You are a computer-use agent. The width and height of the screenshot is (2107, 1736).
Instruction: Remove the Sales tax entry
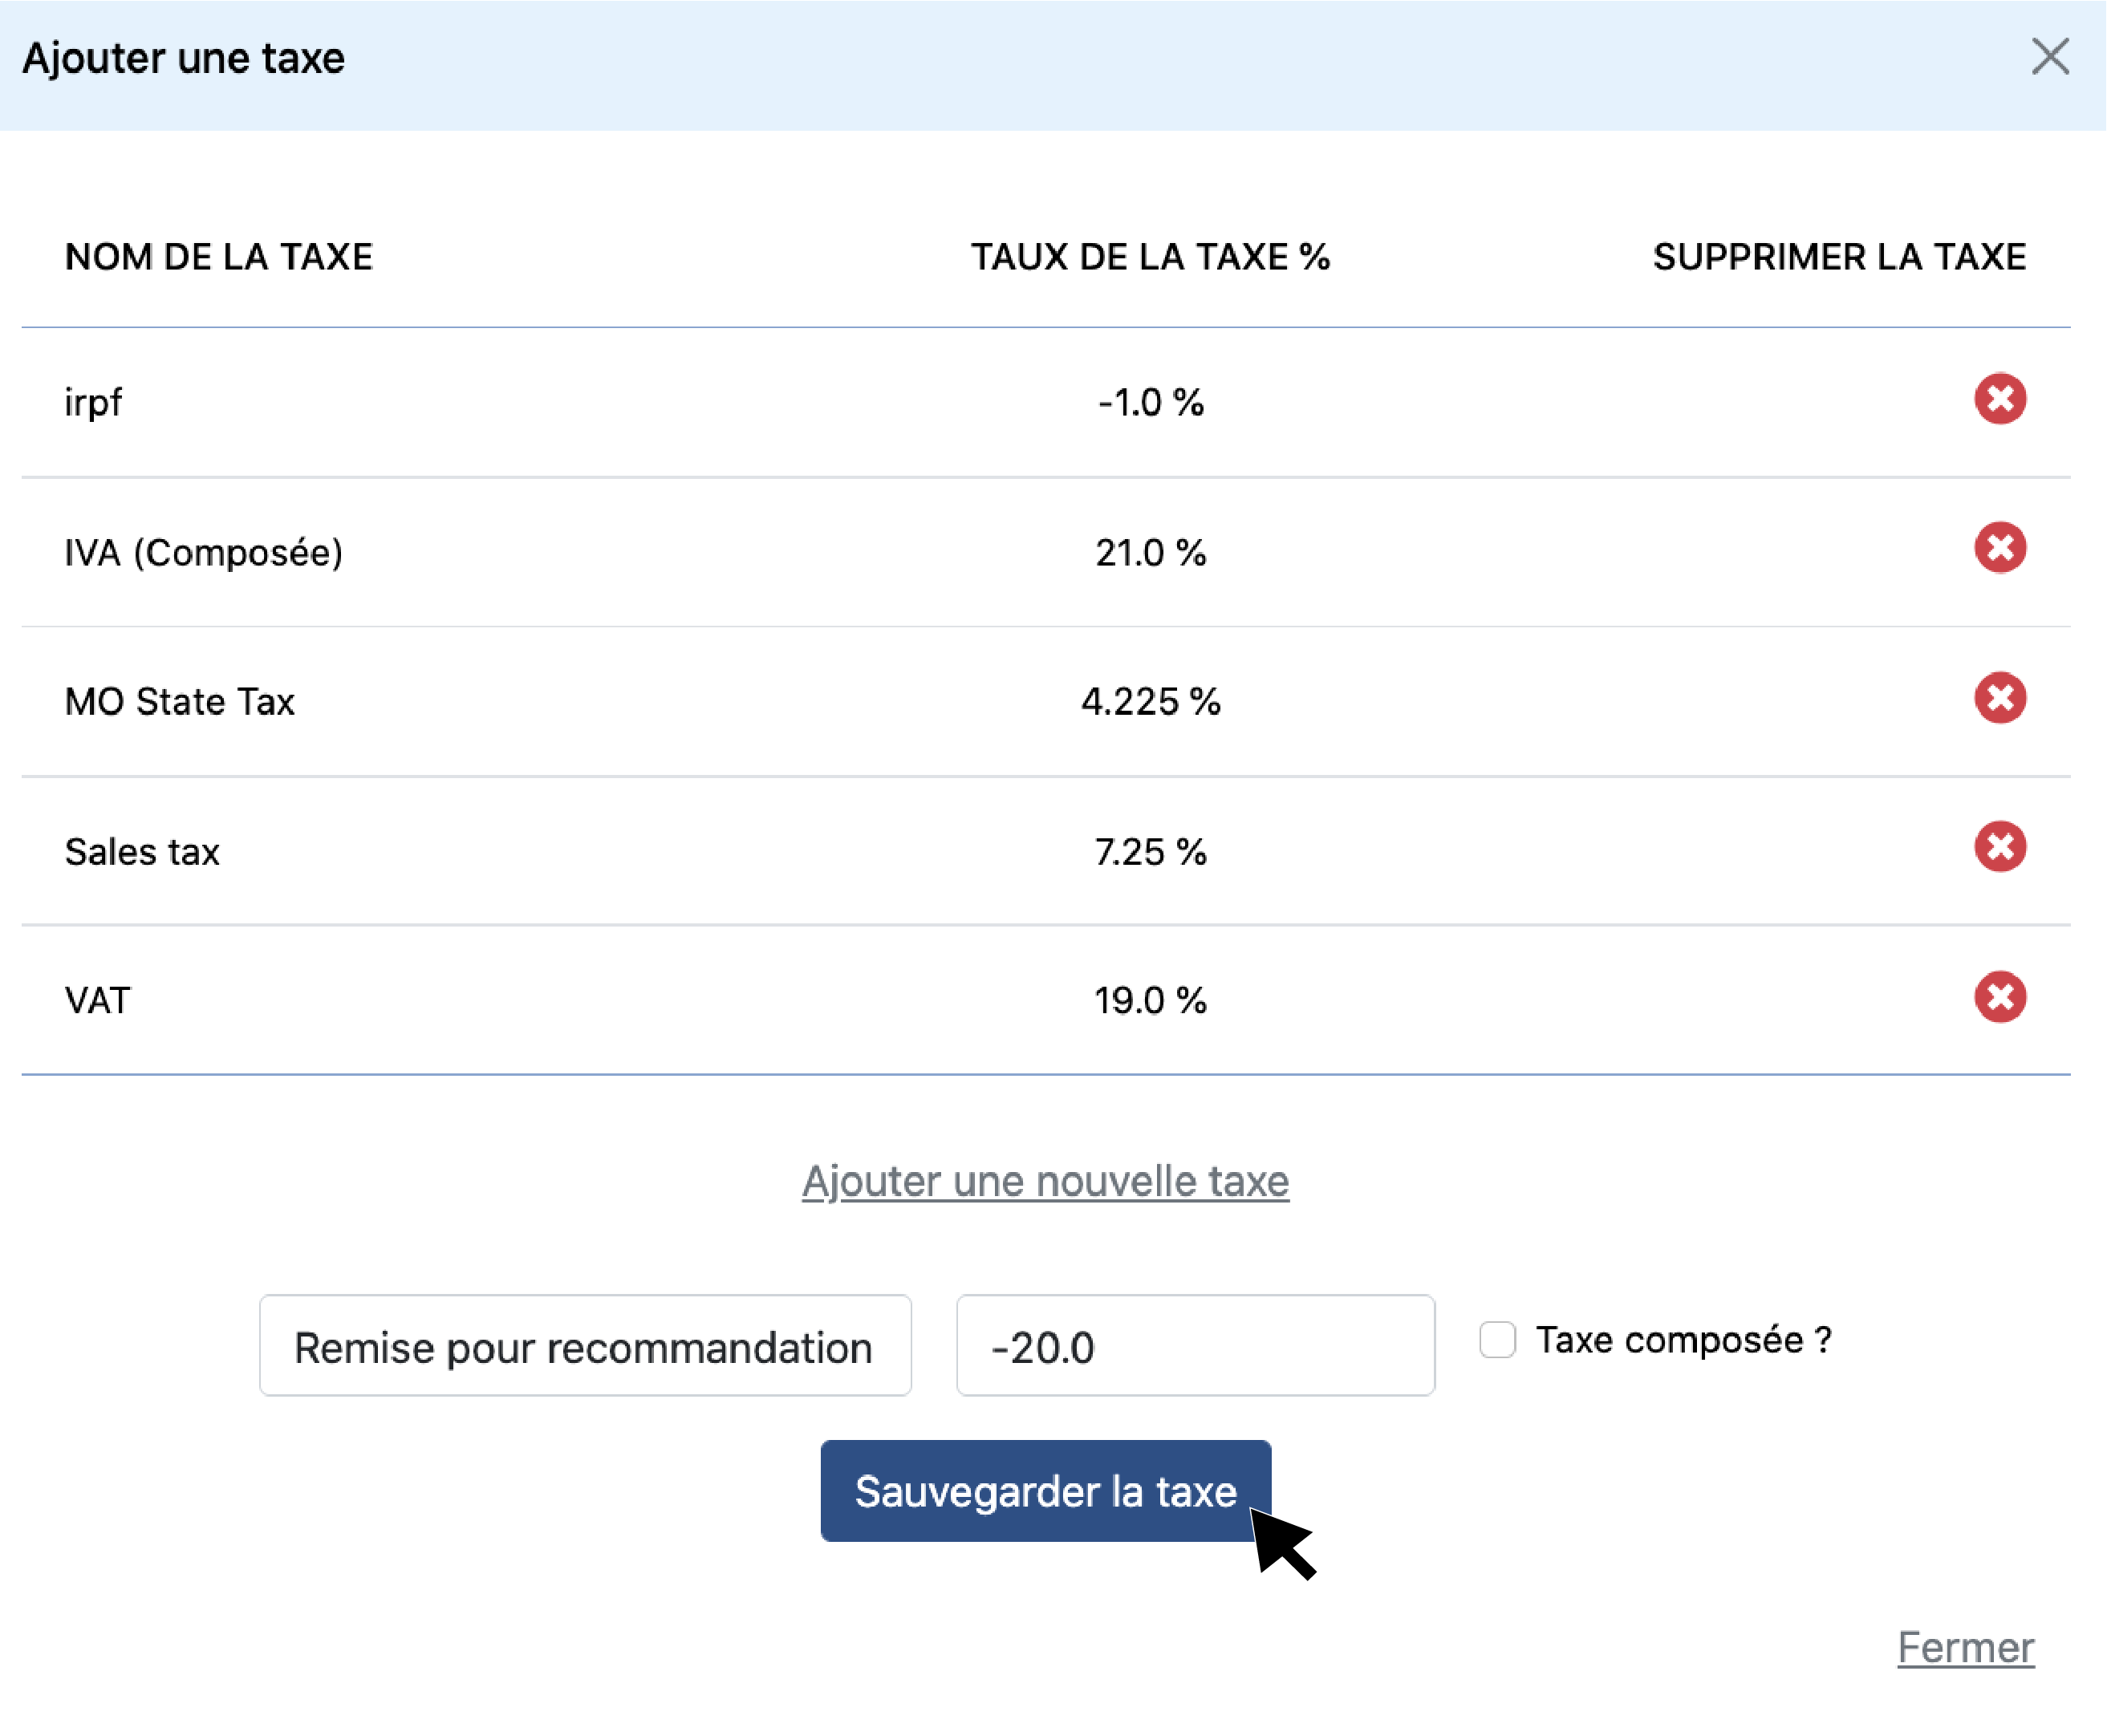tap(2000, 847)
